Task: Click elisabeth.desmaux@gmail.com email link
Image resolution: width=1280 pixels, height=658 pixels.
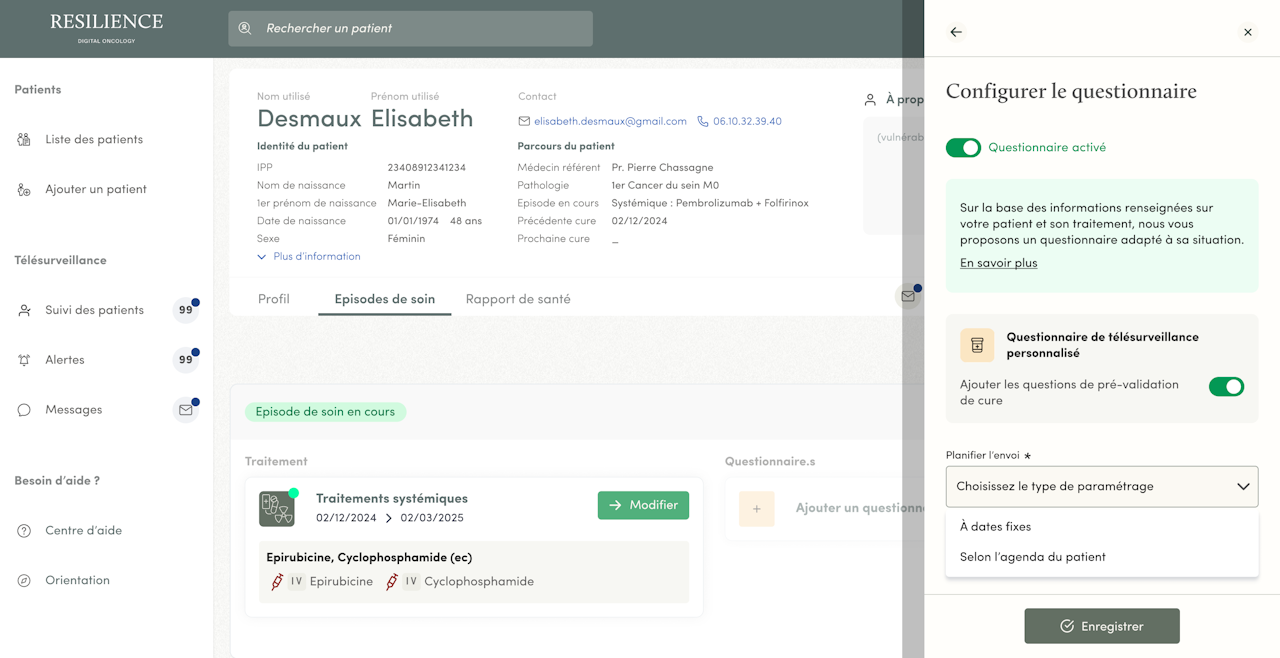Action: tap(610, 121)
